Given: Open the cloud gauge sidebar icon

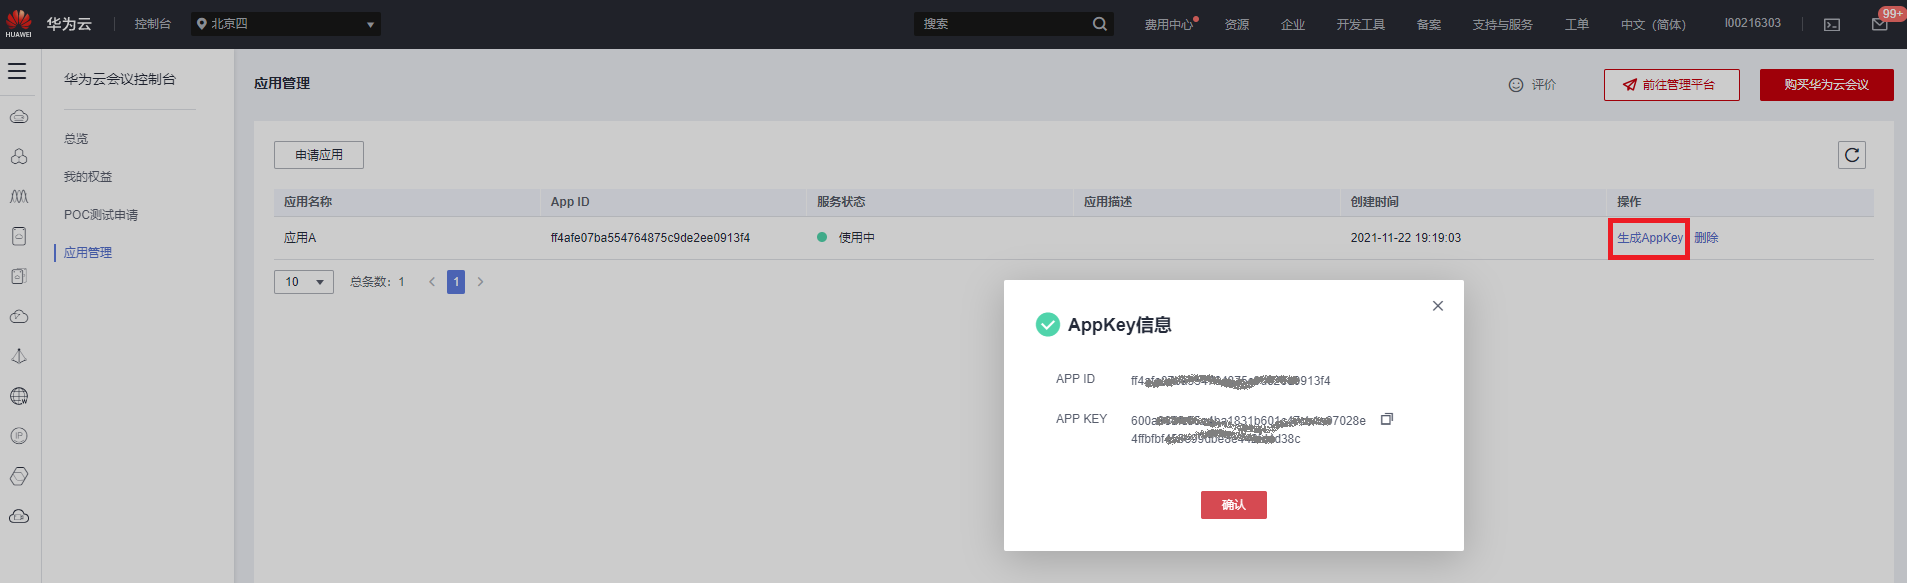Looking at the screenshot, I should tap(19, 317).
